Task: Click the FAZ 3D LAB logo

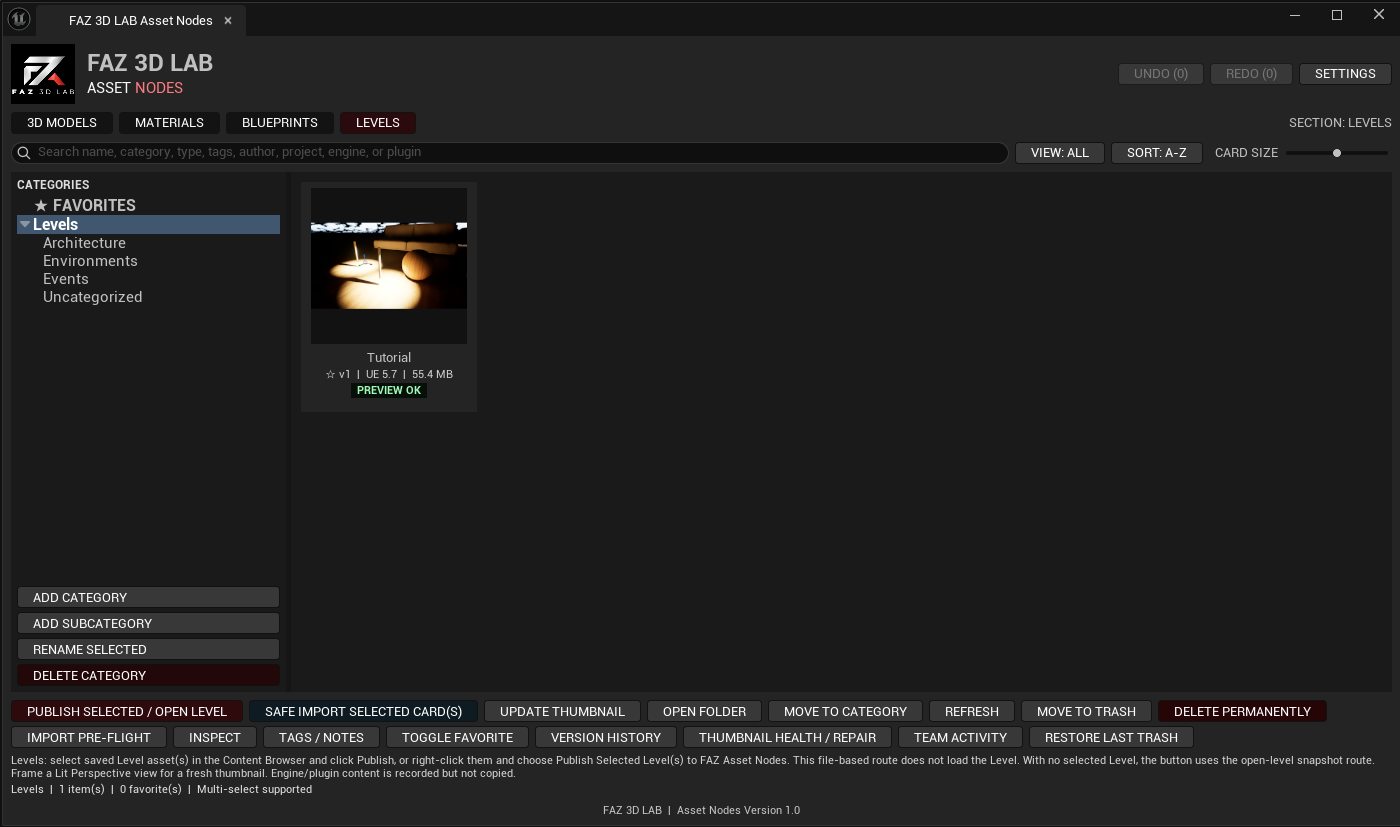Action: tap(43, 74)
